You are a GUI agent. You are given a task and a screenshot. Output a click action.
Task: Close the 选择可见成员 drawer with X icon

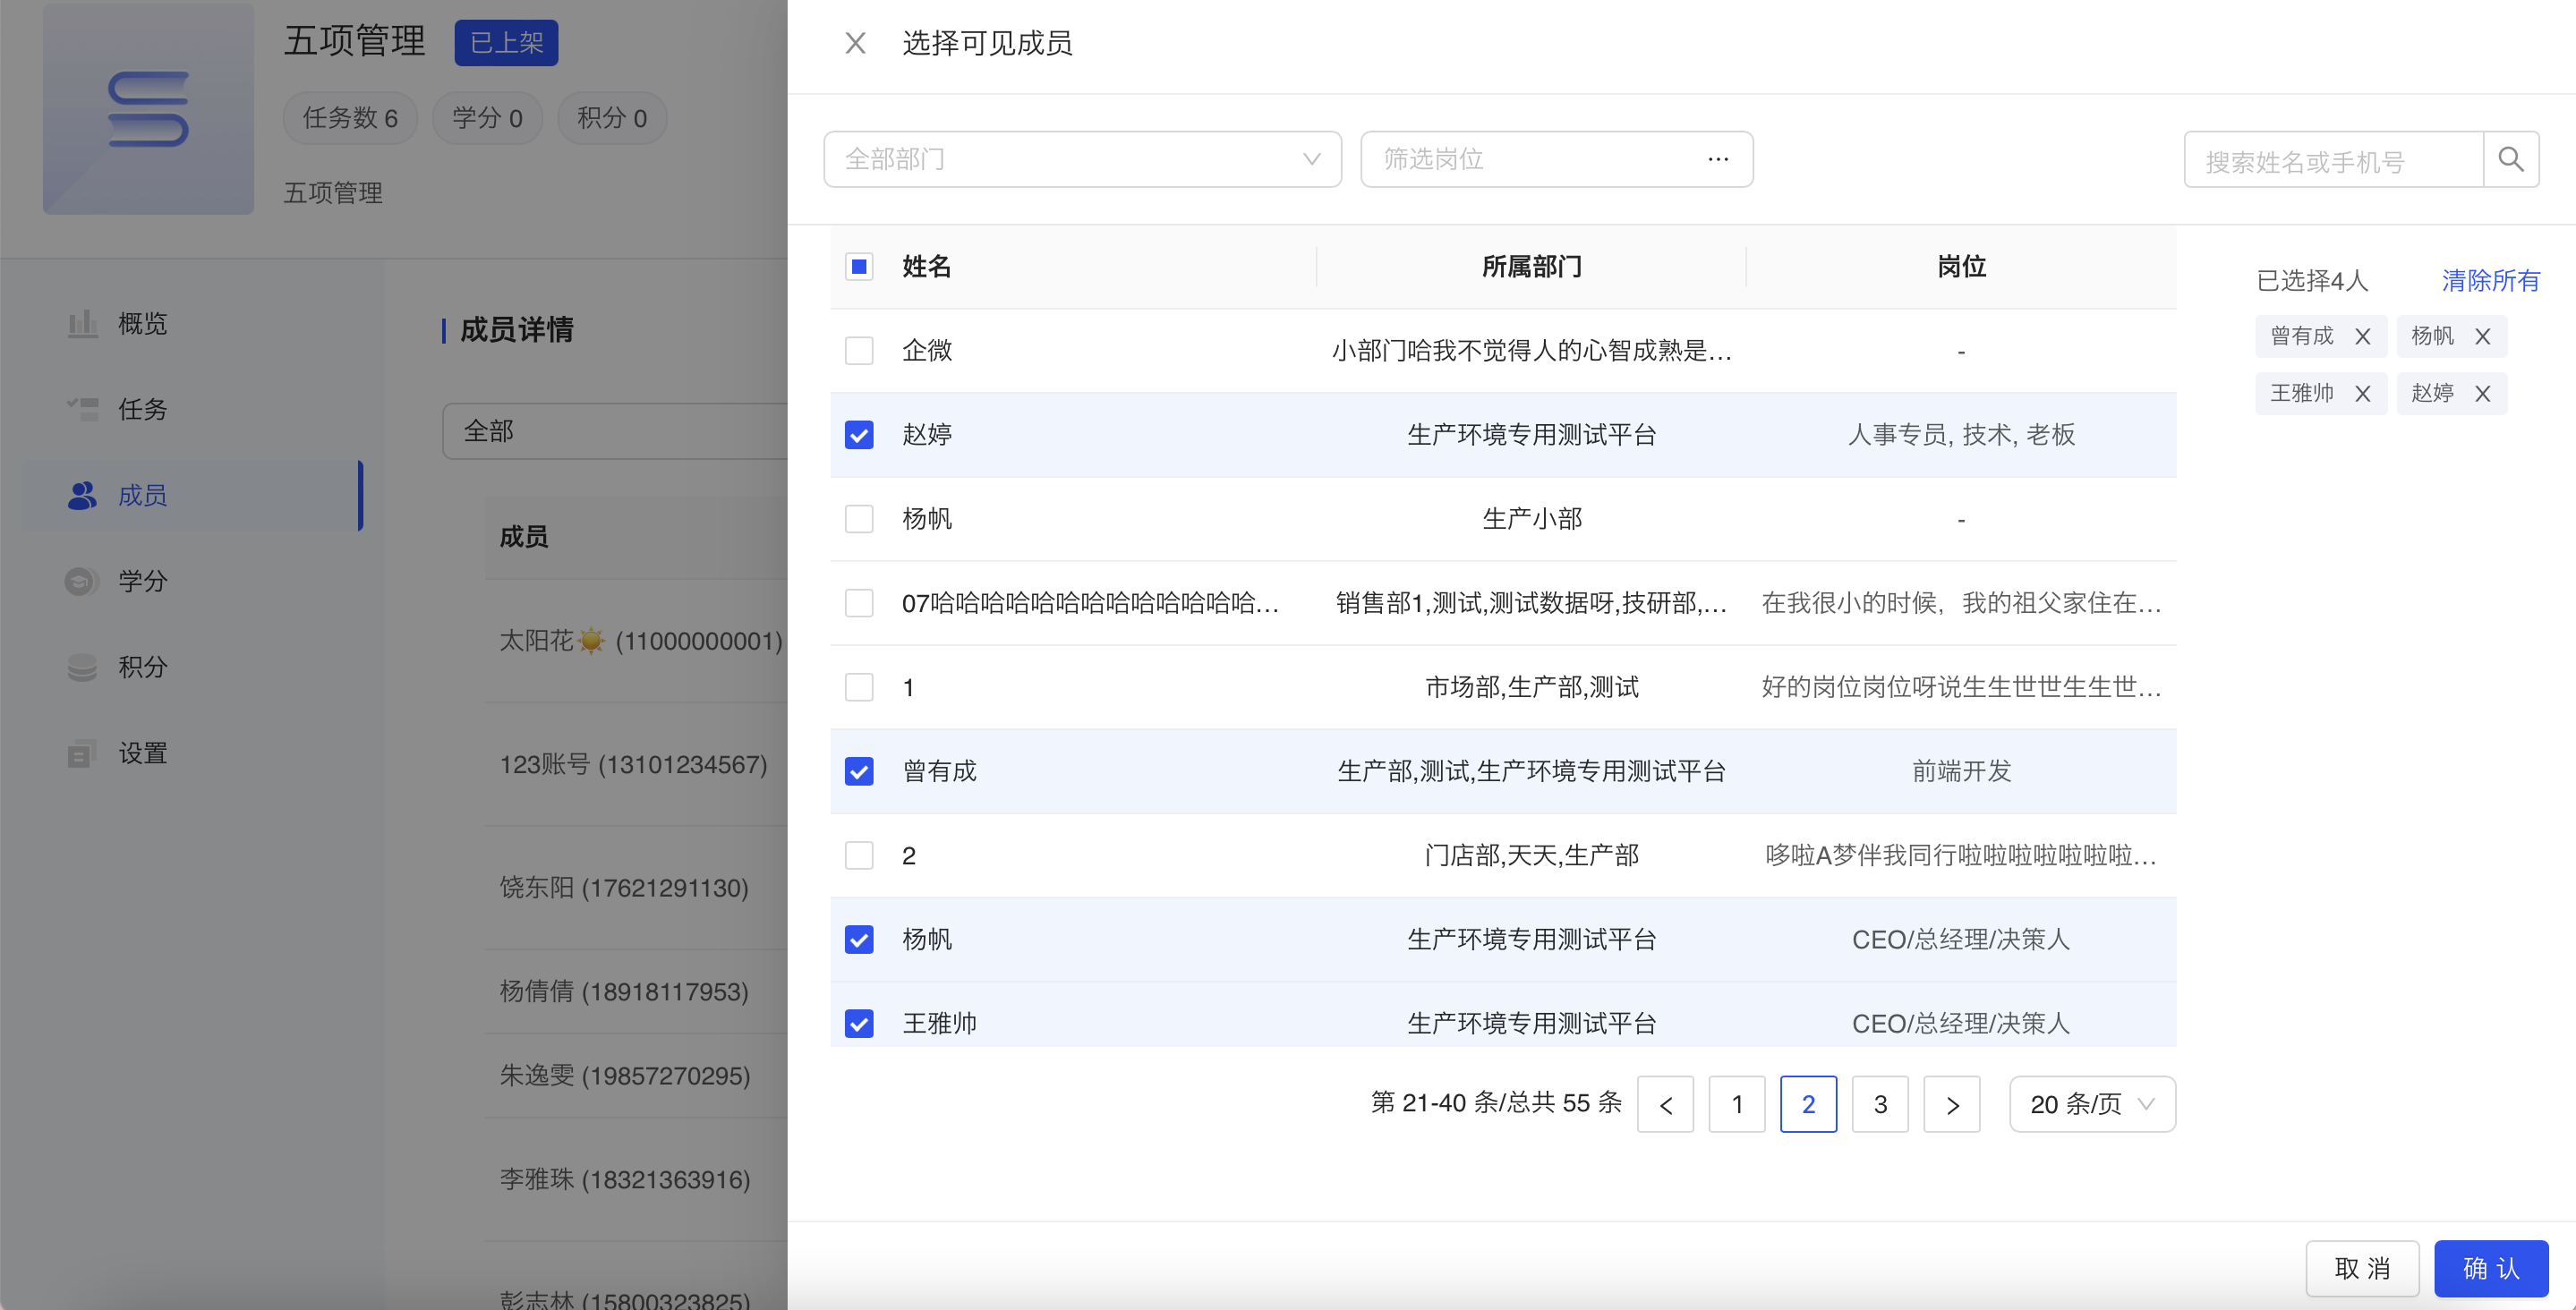[x=855, y=43]
